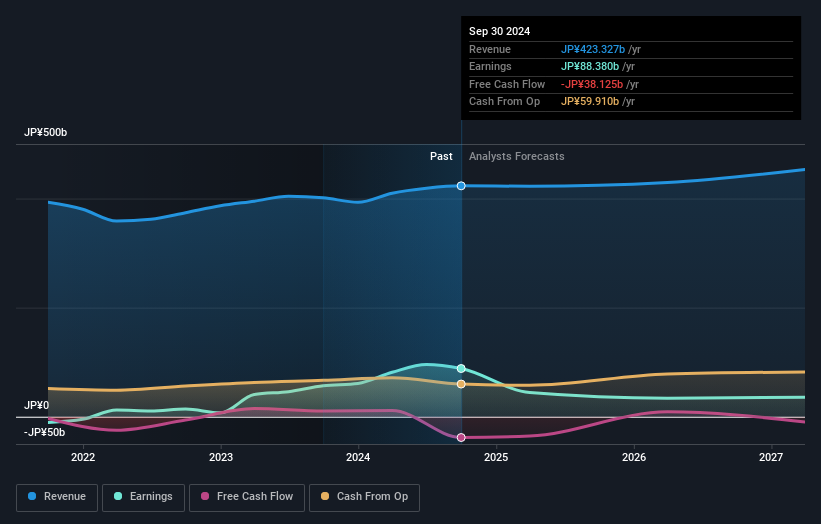Click the Earnings row label in tooltip
This screenshot has width=821, height=524.
point(490,66)
